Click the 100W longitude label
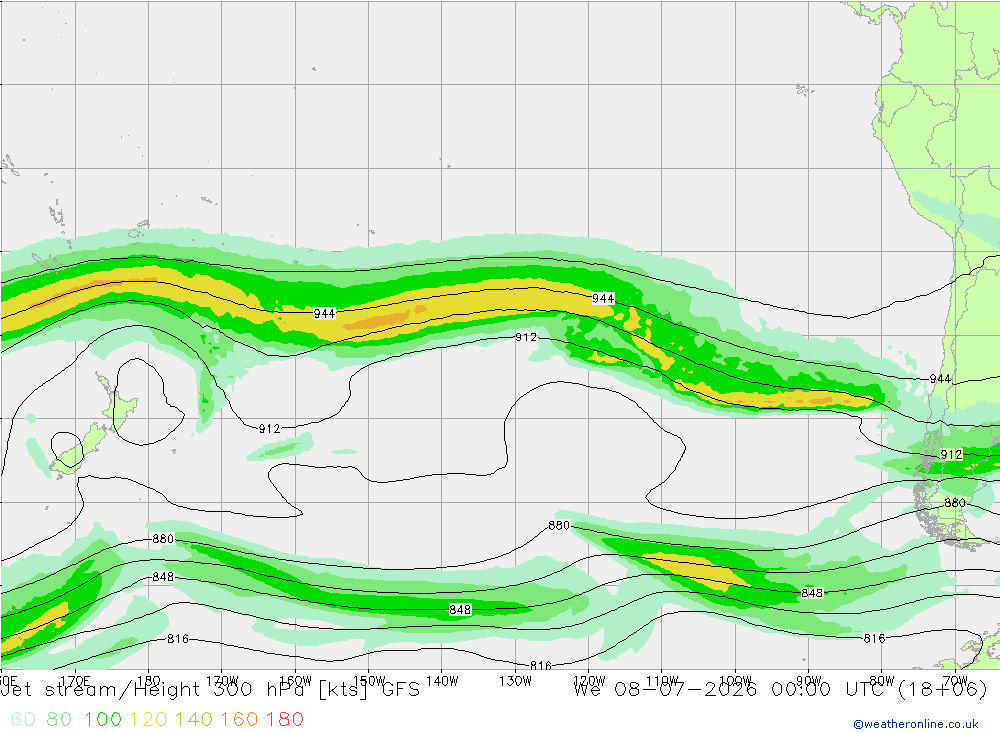Image resolution: width=1000 pixels, height=733 pixels. [x=735, y=681]
